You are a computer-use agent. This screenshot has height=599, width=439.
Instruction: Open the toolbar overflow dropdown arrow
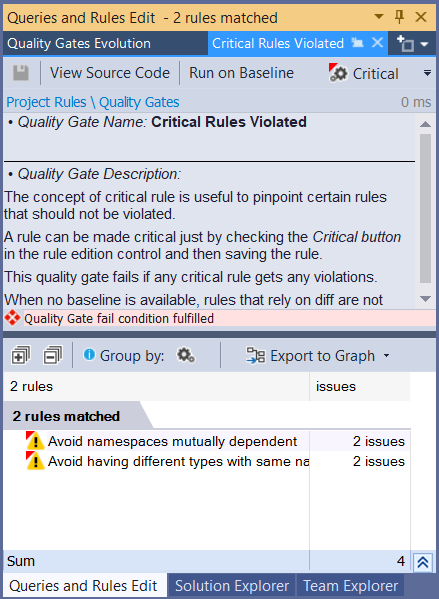428,73
